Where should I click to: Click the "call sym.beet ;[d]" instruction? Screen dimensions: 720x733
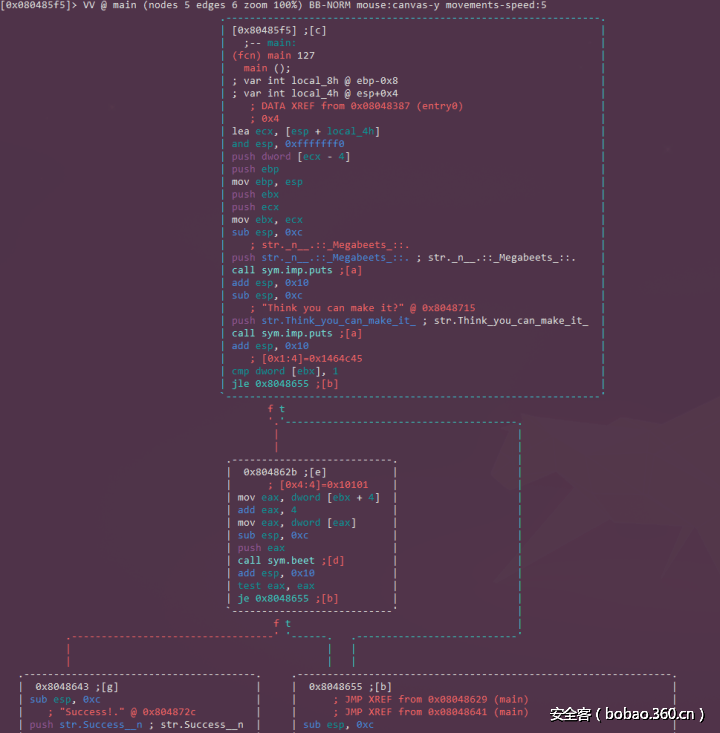tap(291, 561)
